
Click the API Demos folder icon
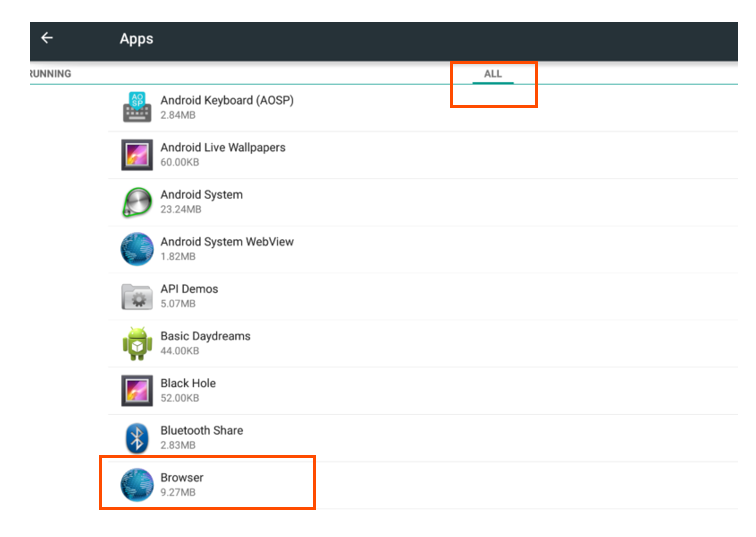(x=137, y=296)
